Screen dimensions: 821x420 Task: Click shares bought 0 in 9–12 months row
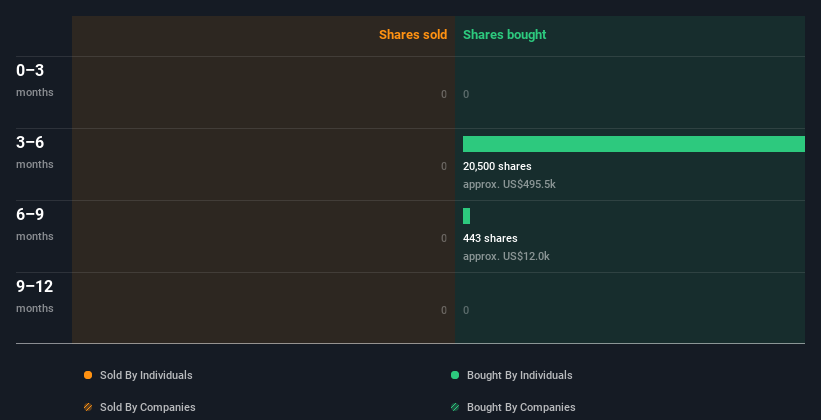[466, 310]
